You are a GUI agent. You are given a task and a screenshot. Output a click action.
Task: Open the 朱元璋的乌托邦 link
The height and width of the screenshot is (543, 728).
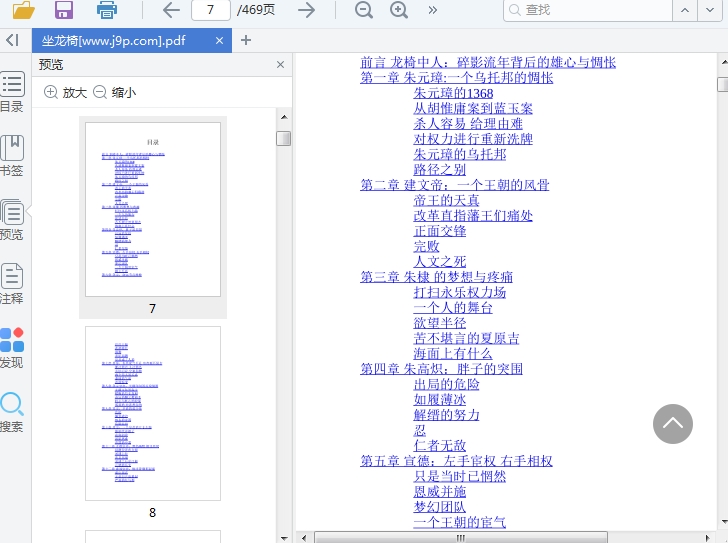point(460,154)
